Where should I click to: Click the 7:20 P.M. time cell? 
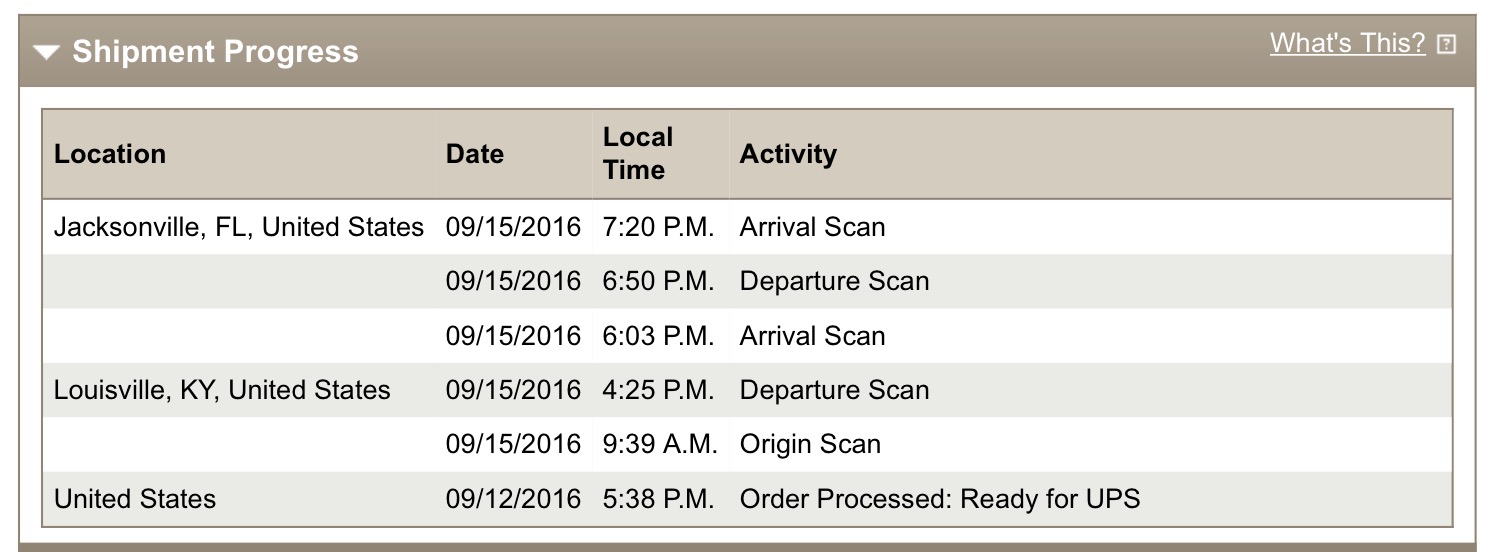tap(658, 228)
